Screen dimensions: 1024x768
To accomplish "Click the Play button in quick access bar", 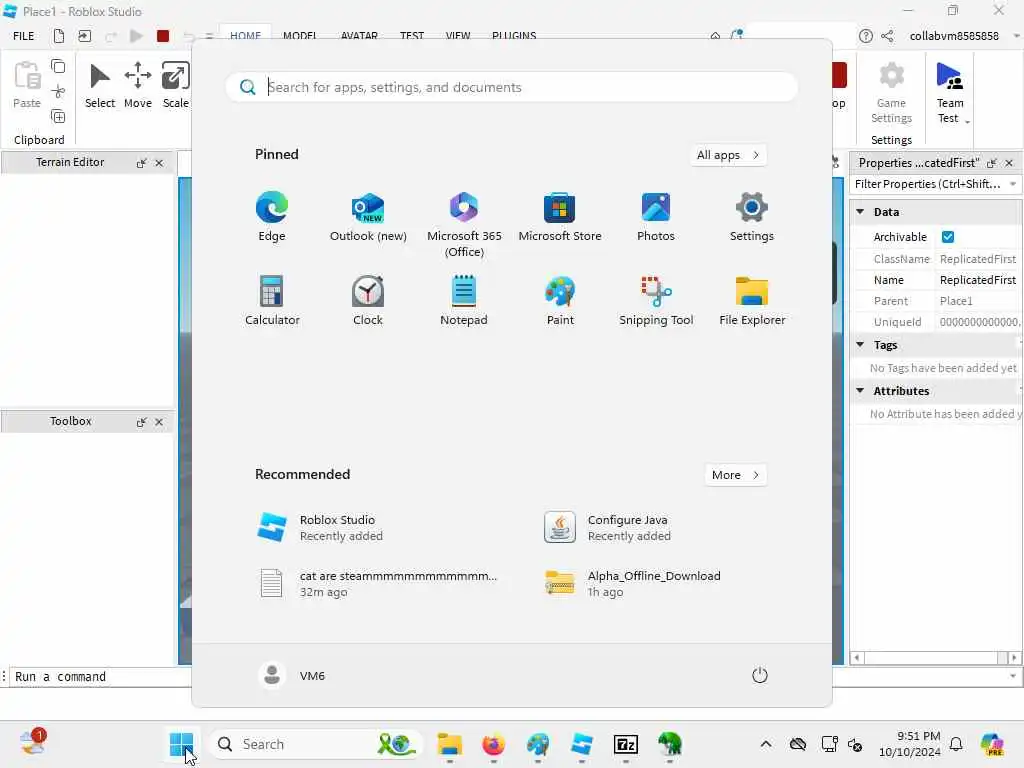I will (x=136, y=36).
